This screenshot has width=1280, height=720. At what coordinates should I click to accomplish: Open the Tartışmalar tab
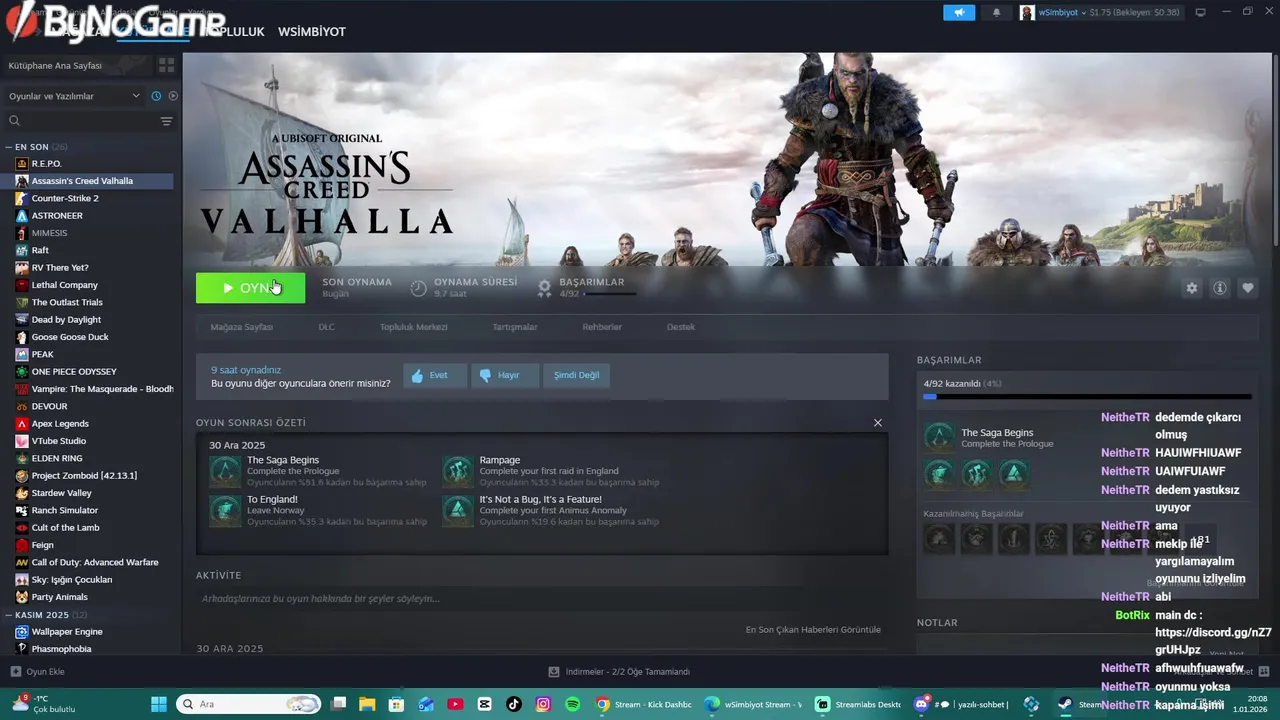tap(515, 327)
